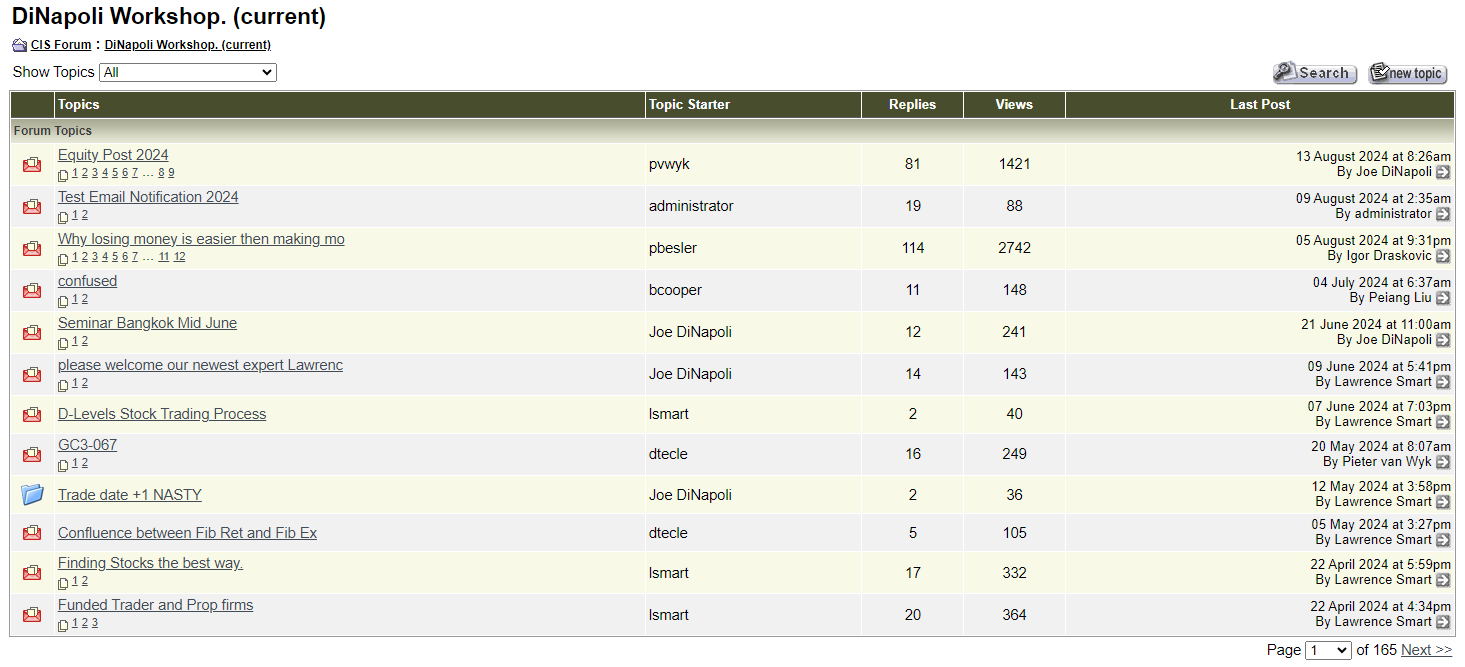Click topic starter bcooper

pos(675,290)
